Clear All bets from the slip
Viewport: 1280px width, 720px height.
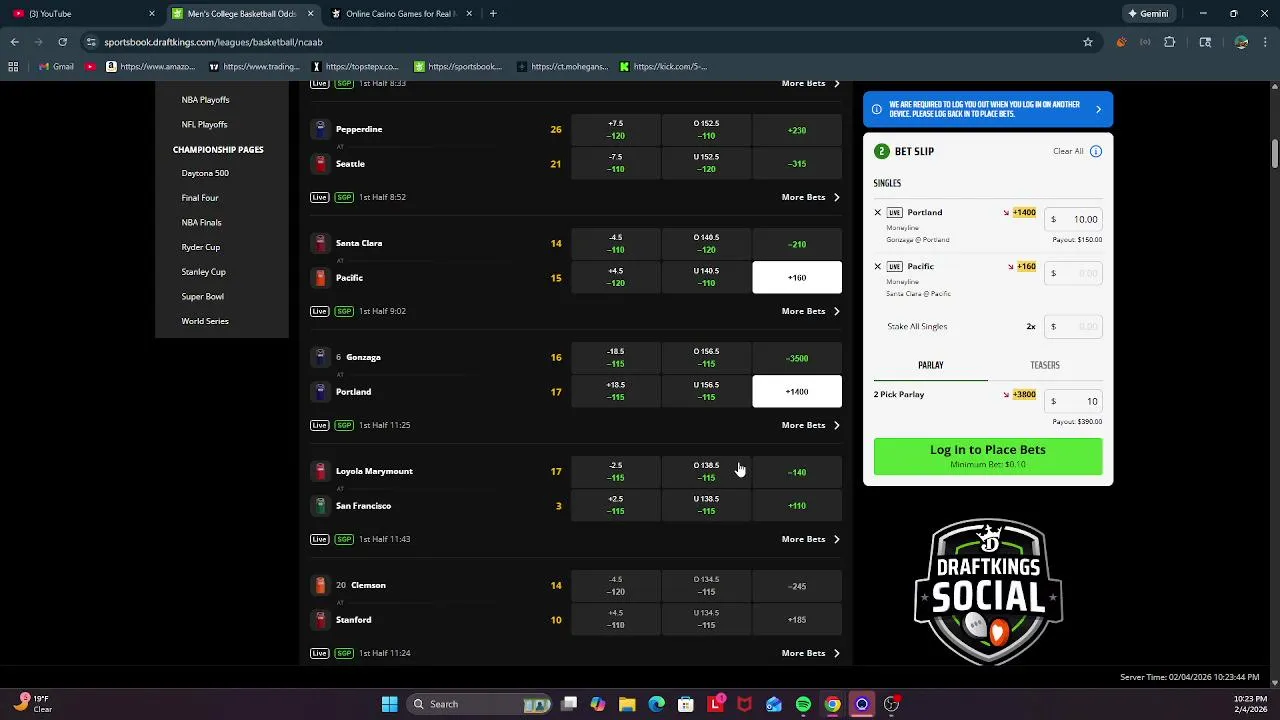click(x=1068, y=151)
